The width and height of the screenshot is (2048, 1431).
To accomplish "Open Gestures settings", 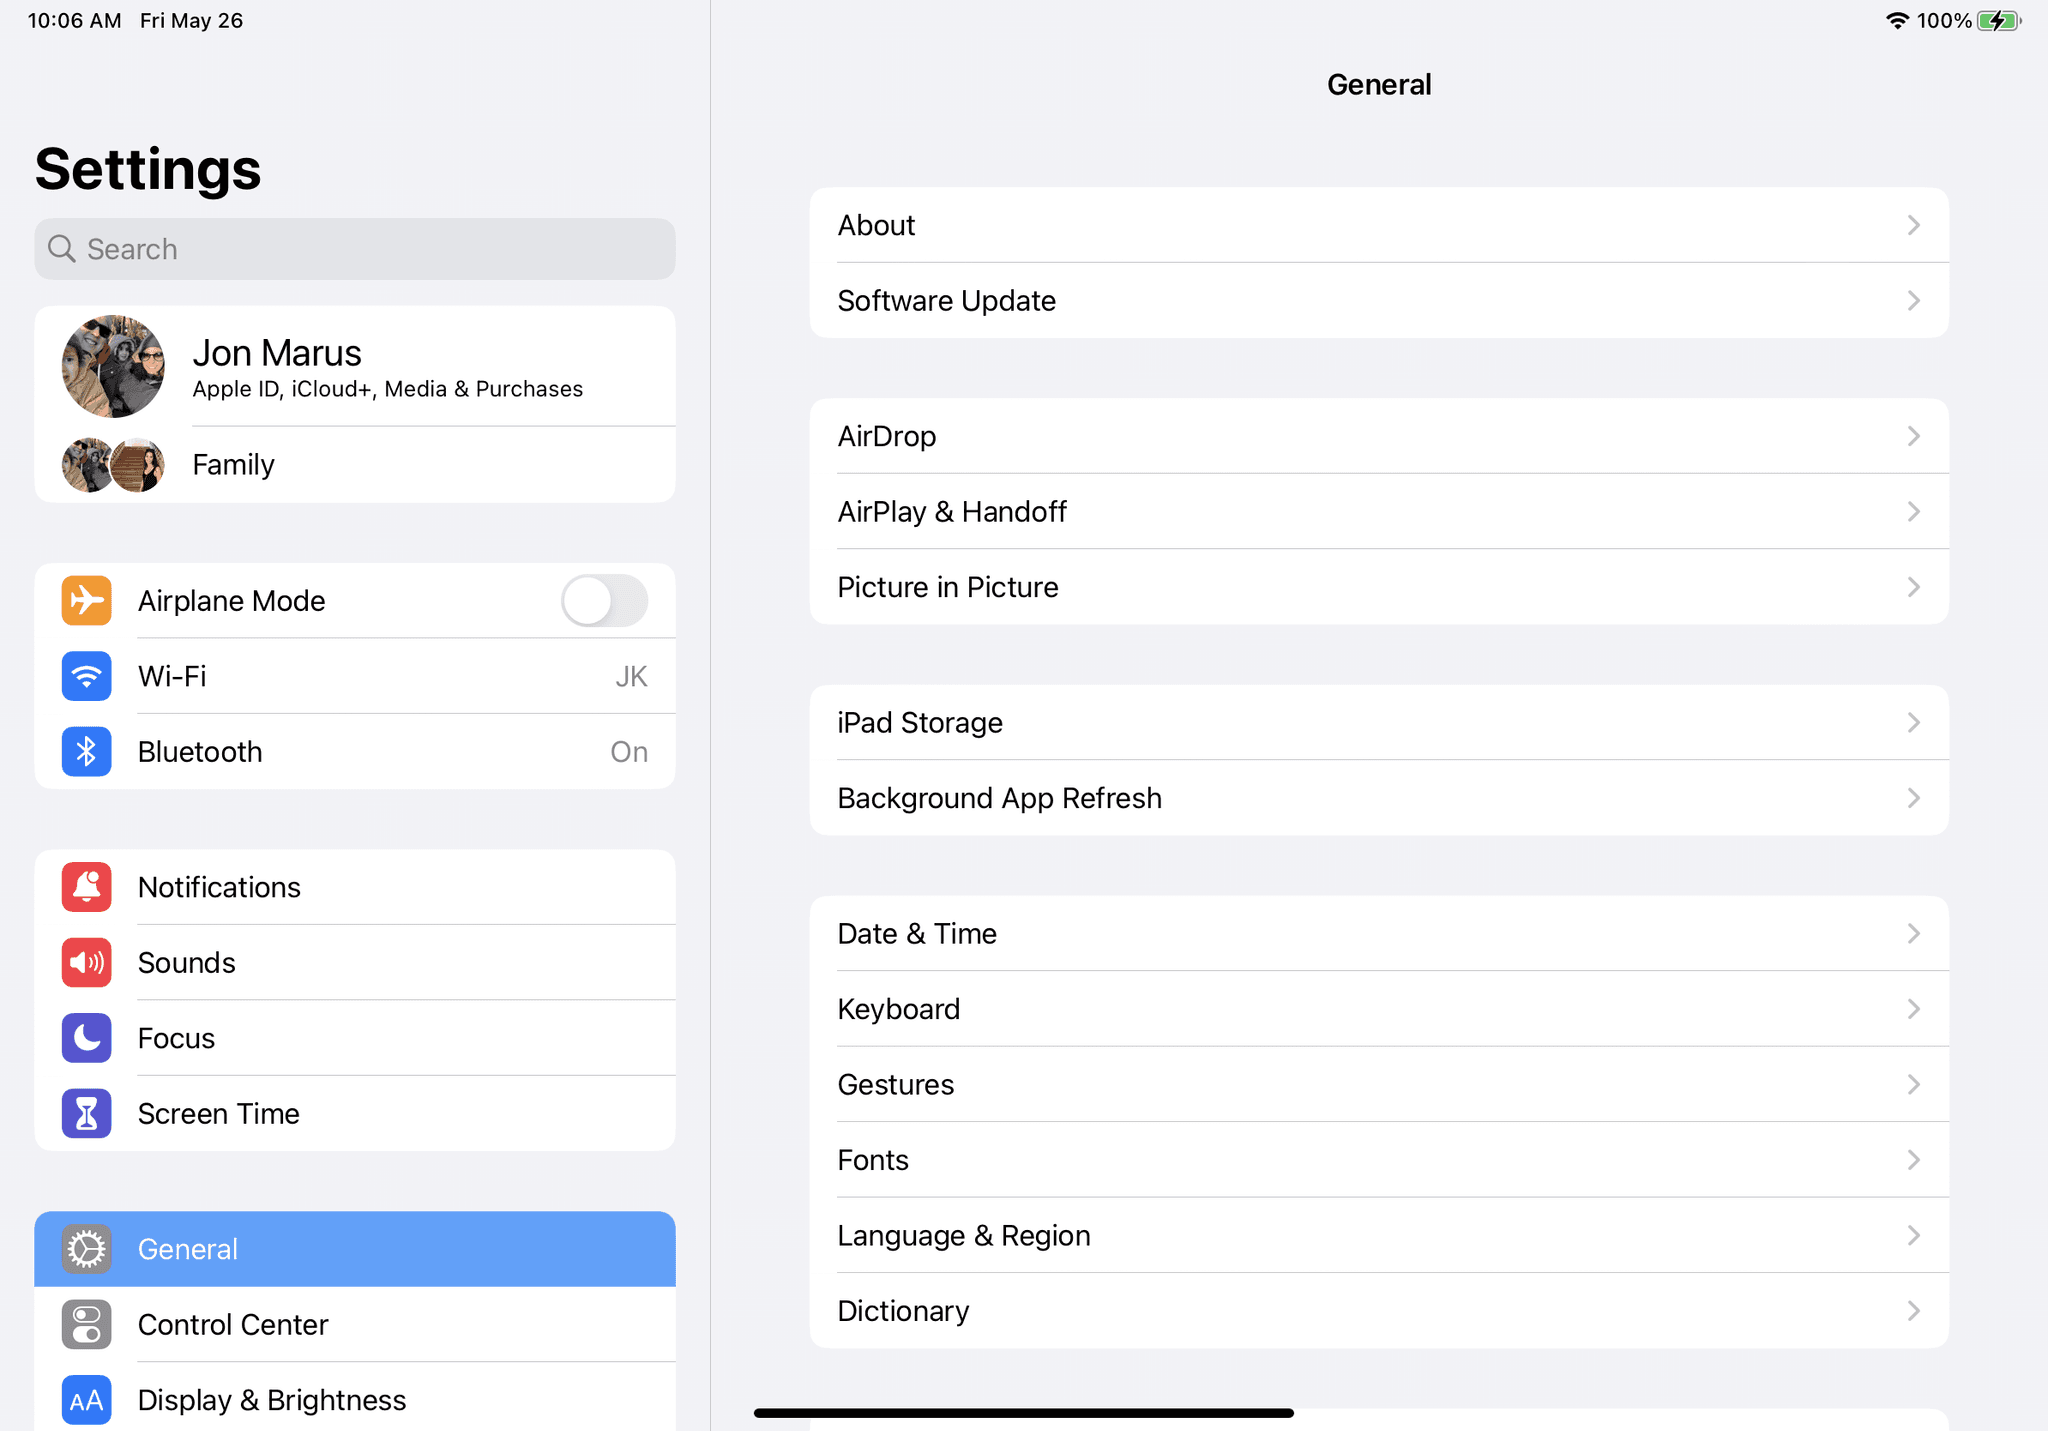I will click(1379, 1084).
